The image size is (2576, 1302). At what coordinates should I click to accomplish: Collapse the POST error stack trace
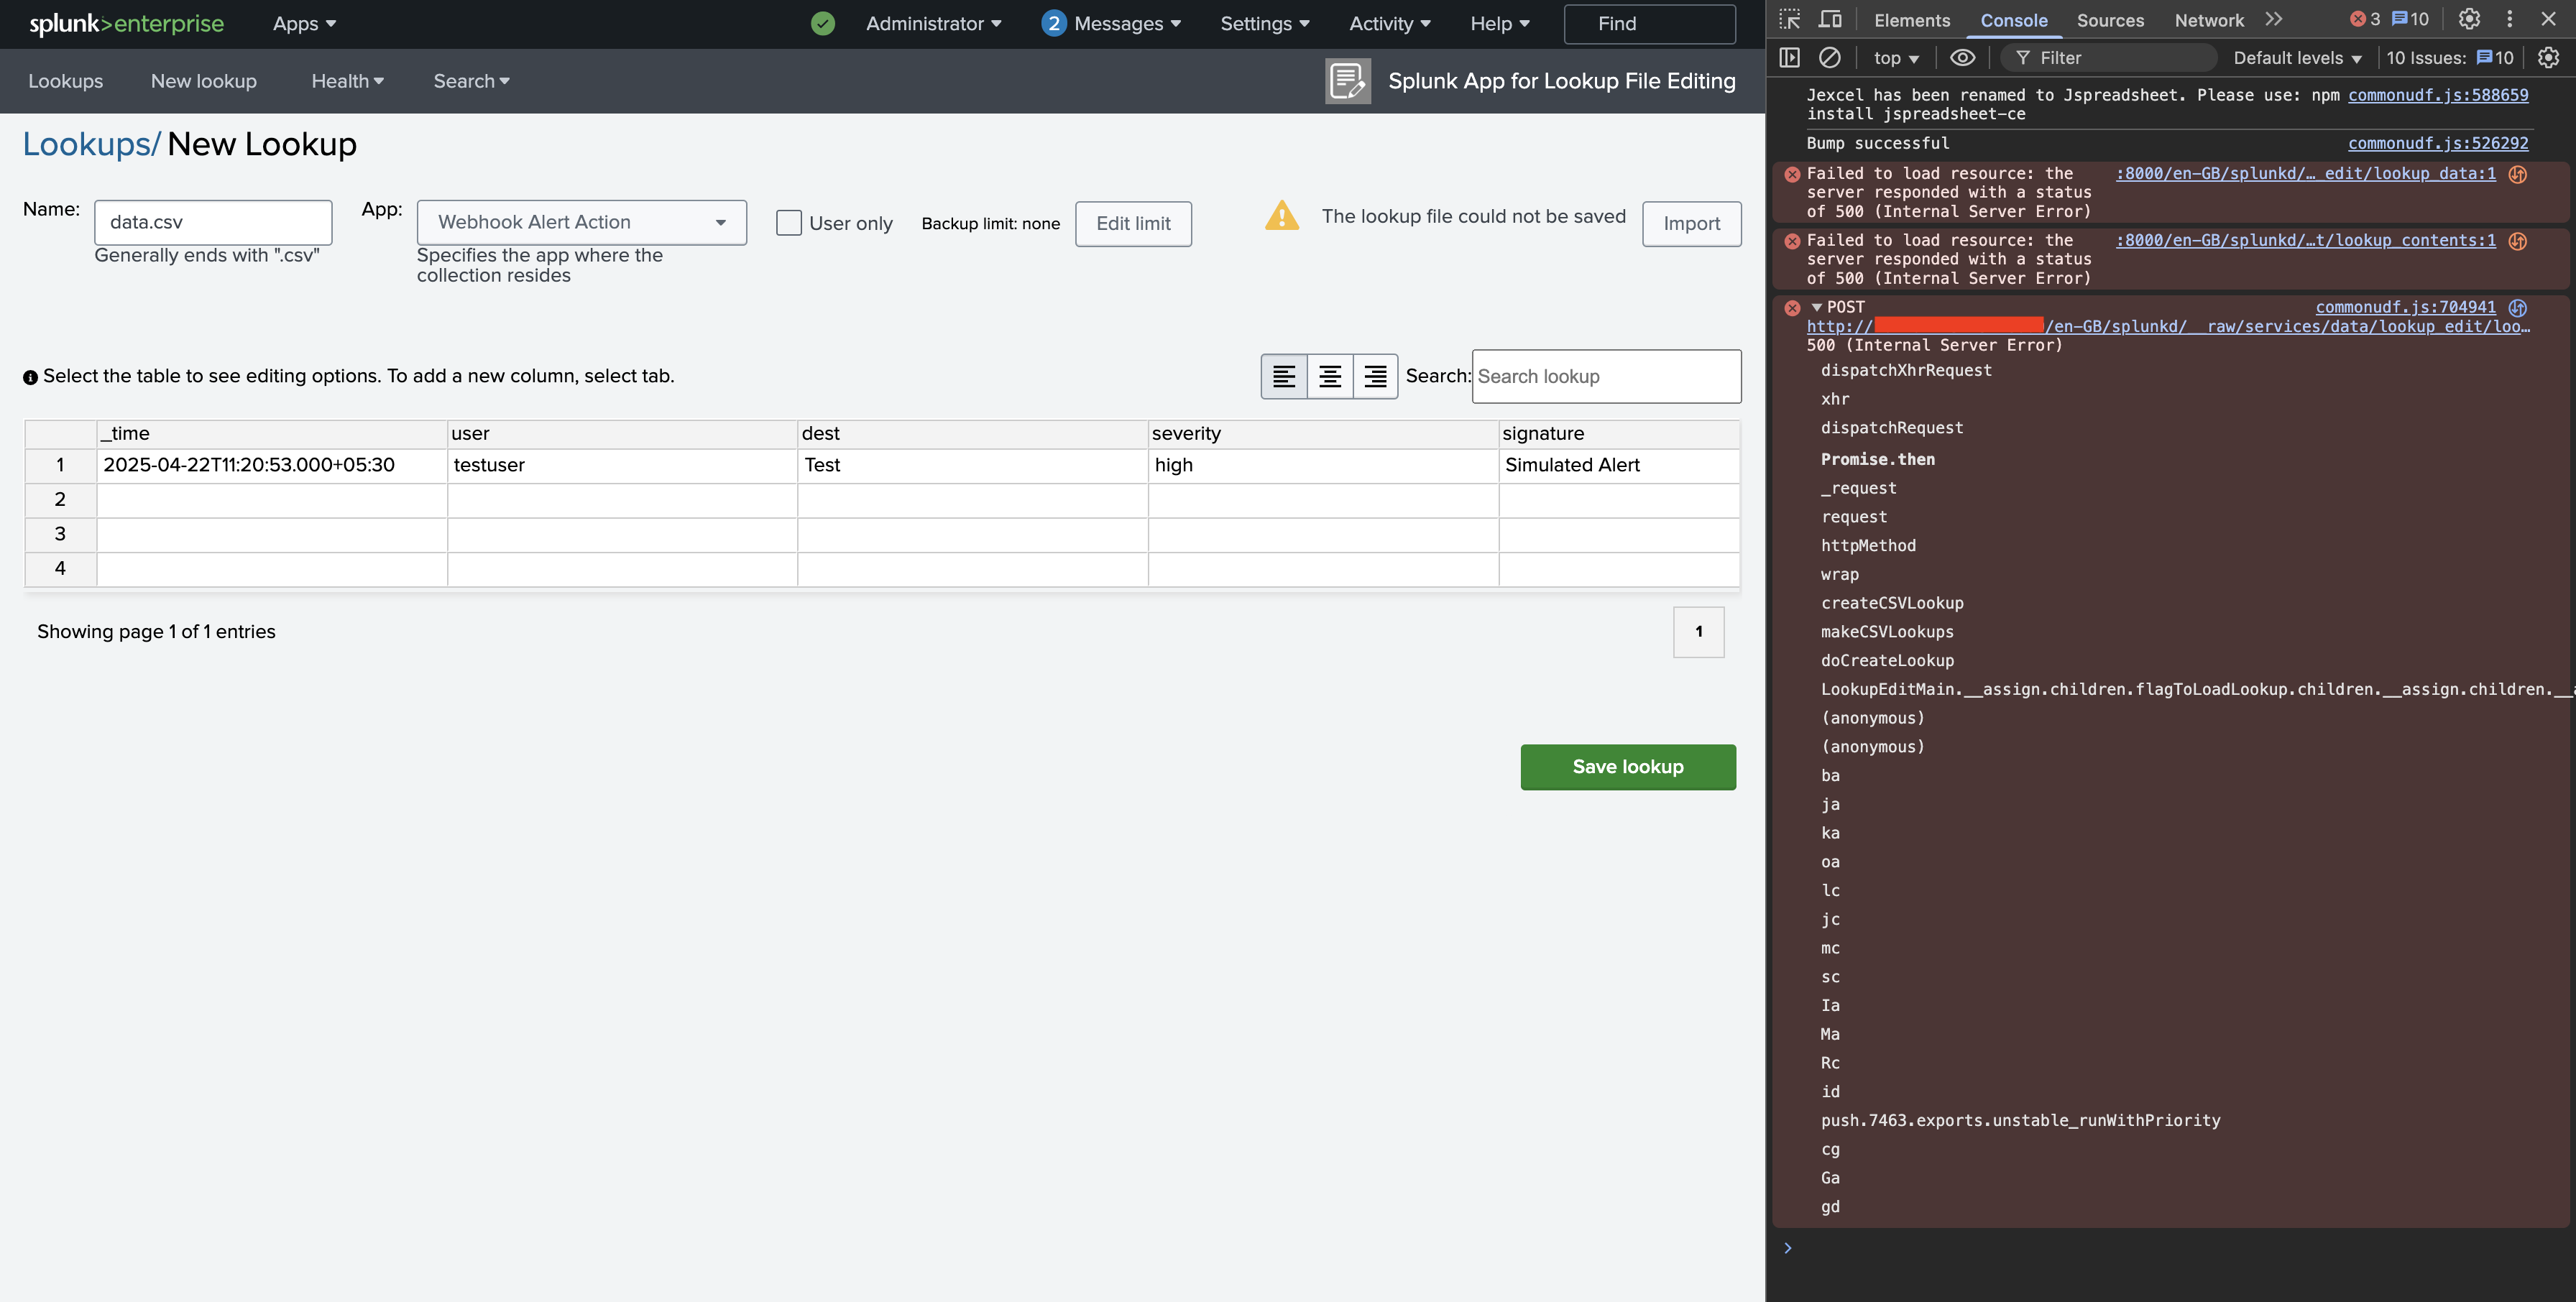(x=1816, y=307)
